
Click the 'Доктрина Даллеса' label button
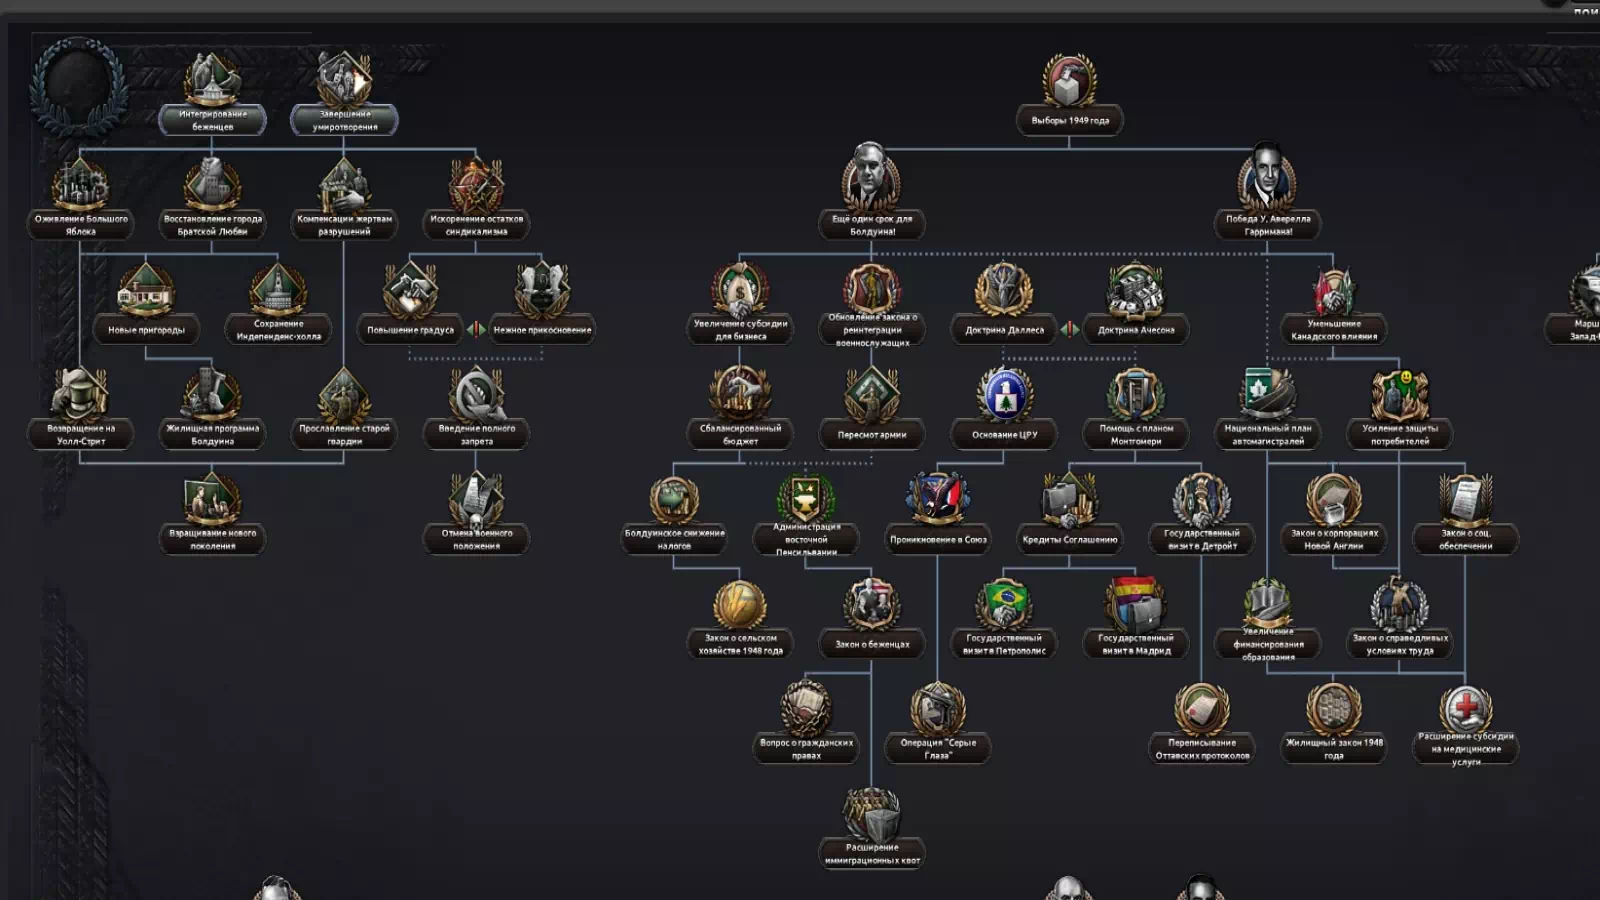coord(1004,330)
